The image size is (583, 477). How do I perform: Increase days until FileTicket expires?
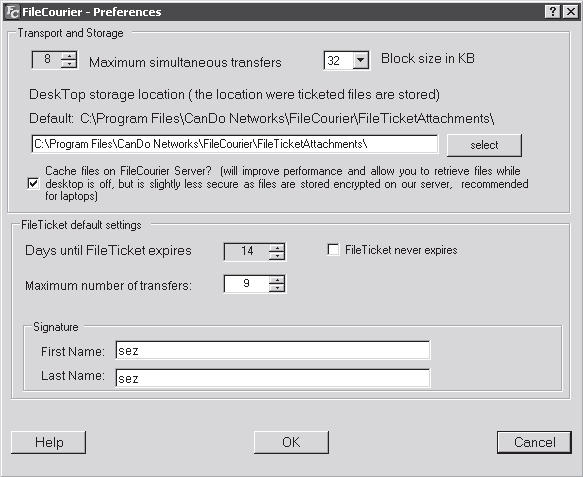click(x=277, y=248)
